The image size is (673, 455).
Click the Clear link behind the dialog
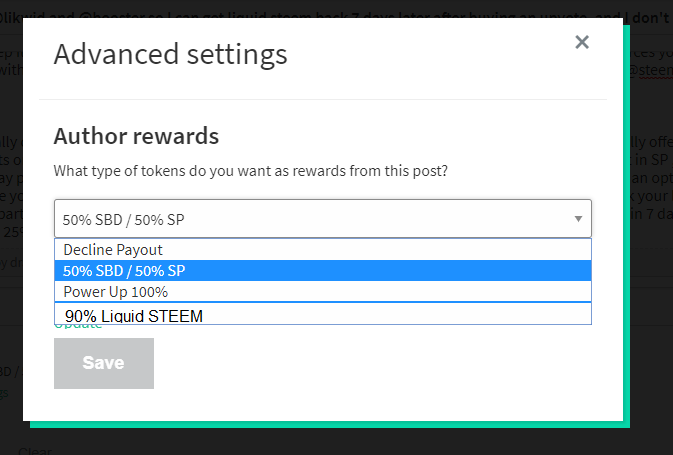[x=35, y=451]
